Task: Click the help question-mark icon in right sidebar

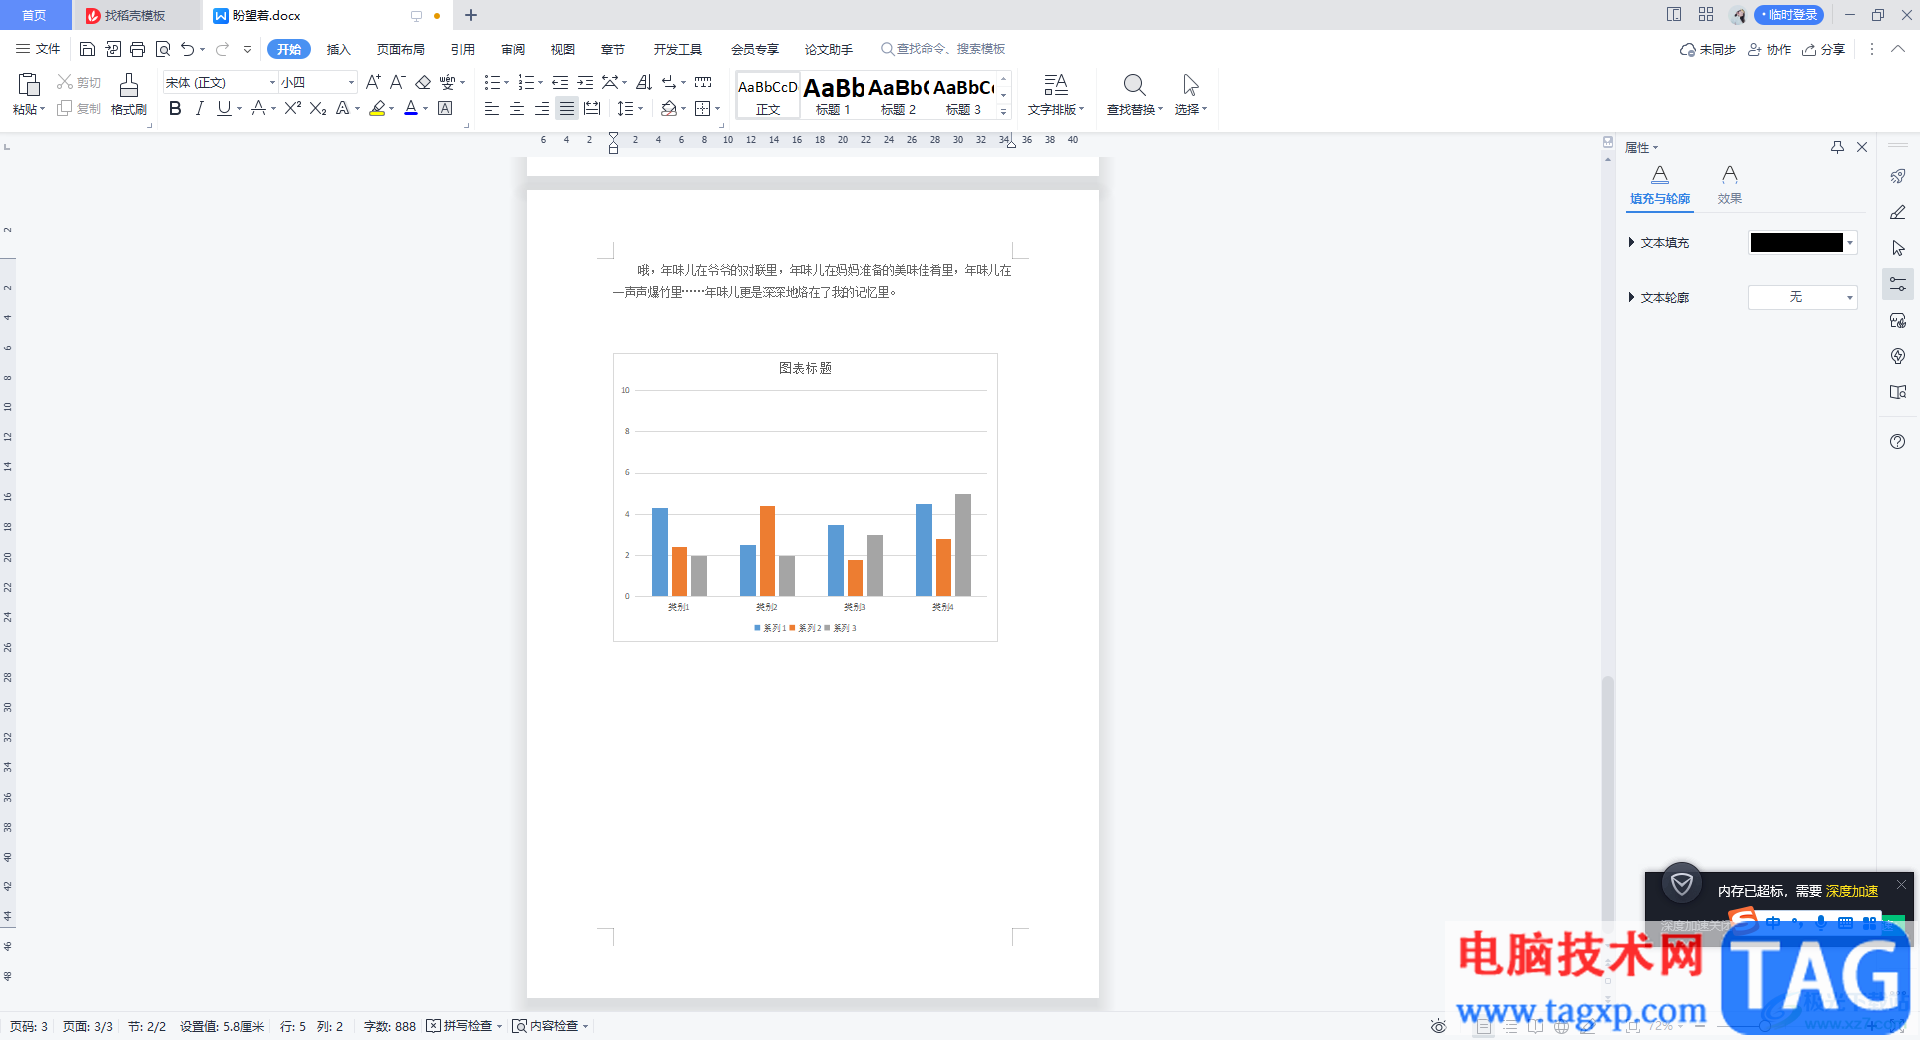Action: pyautogui.click(x=1897, y=442)
